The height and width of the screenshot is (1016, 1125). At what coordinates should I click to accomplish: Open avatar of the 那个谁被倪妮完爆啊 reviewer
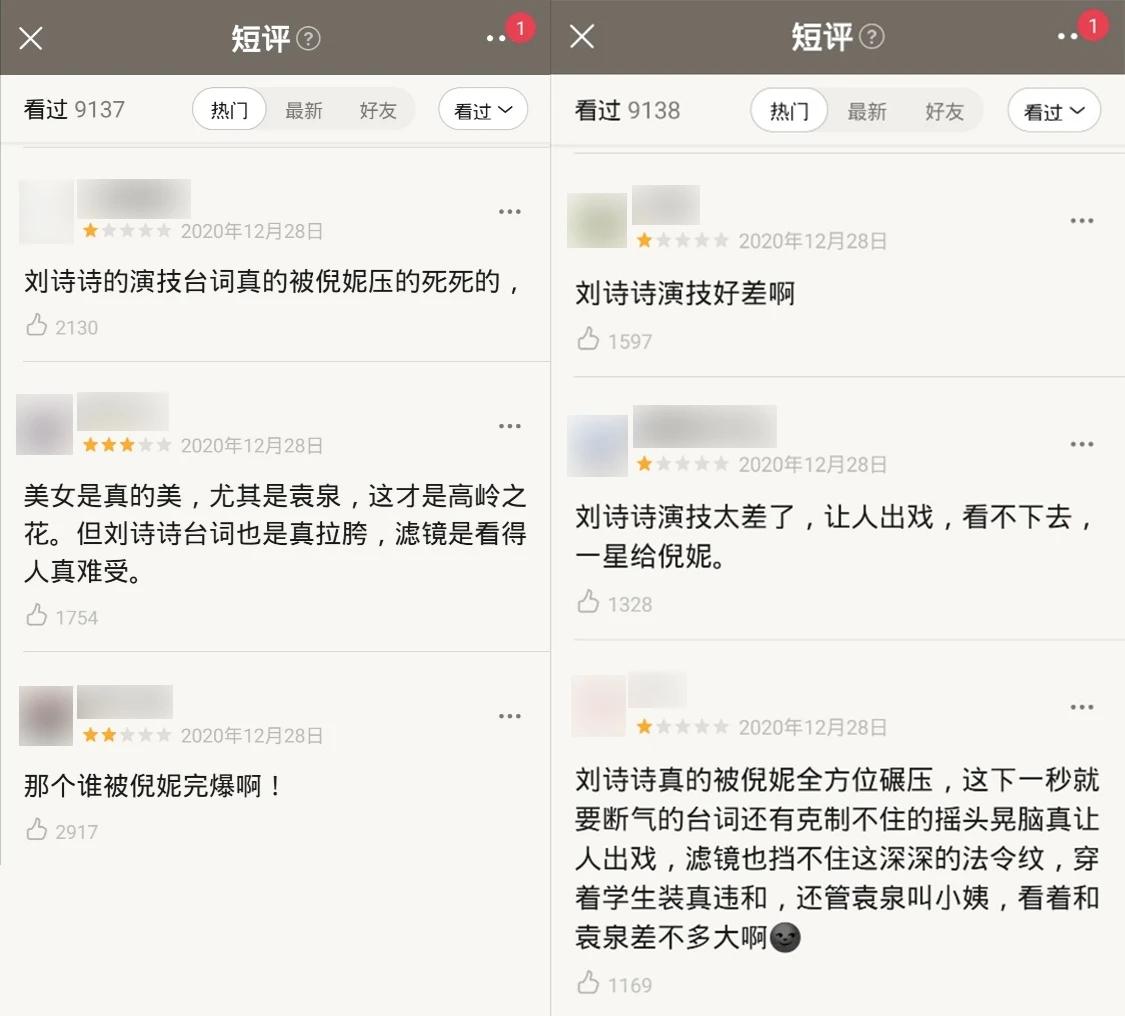pos(46,715)
